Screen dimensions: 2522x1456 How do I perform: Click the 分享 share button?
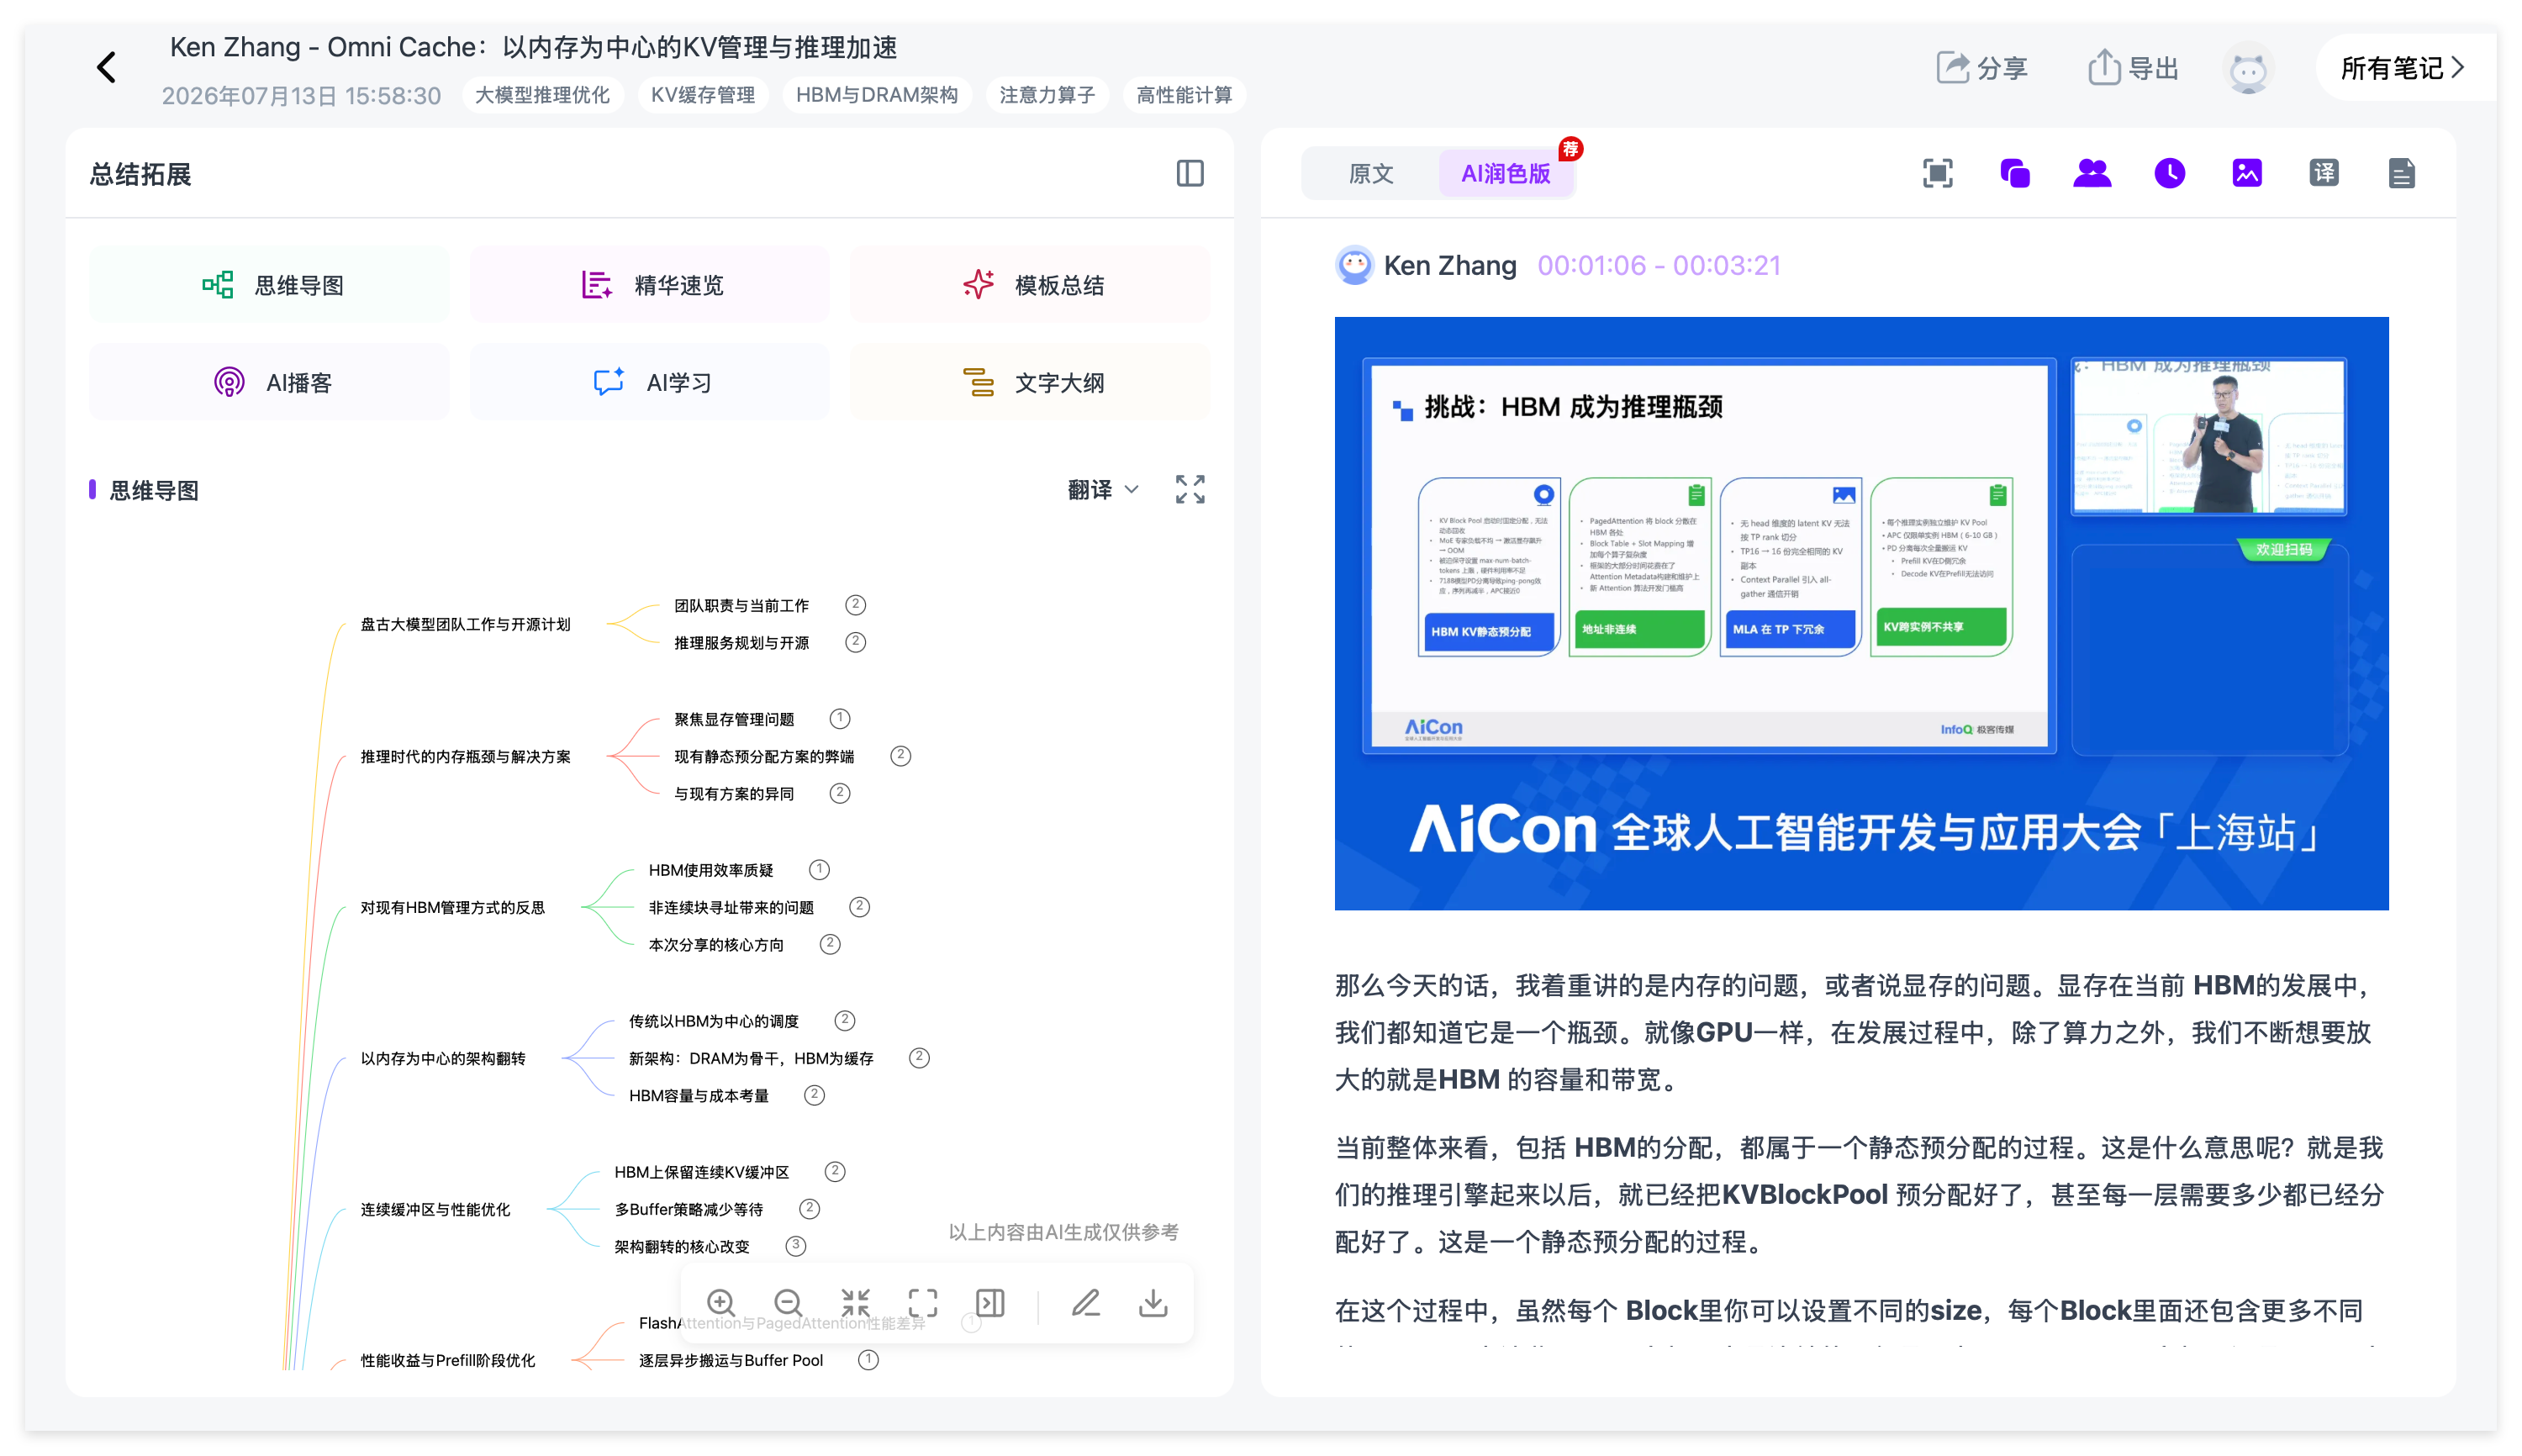1981,68
